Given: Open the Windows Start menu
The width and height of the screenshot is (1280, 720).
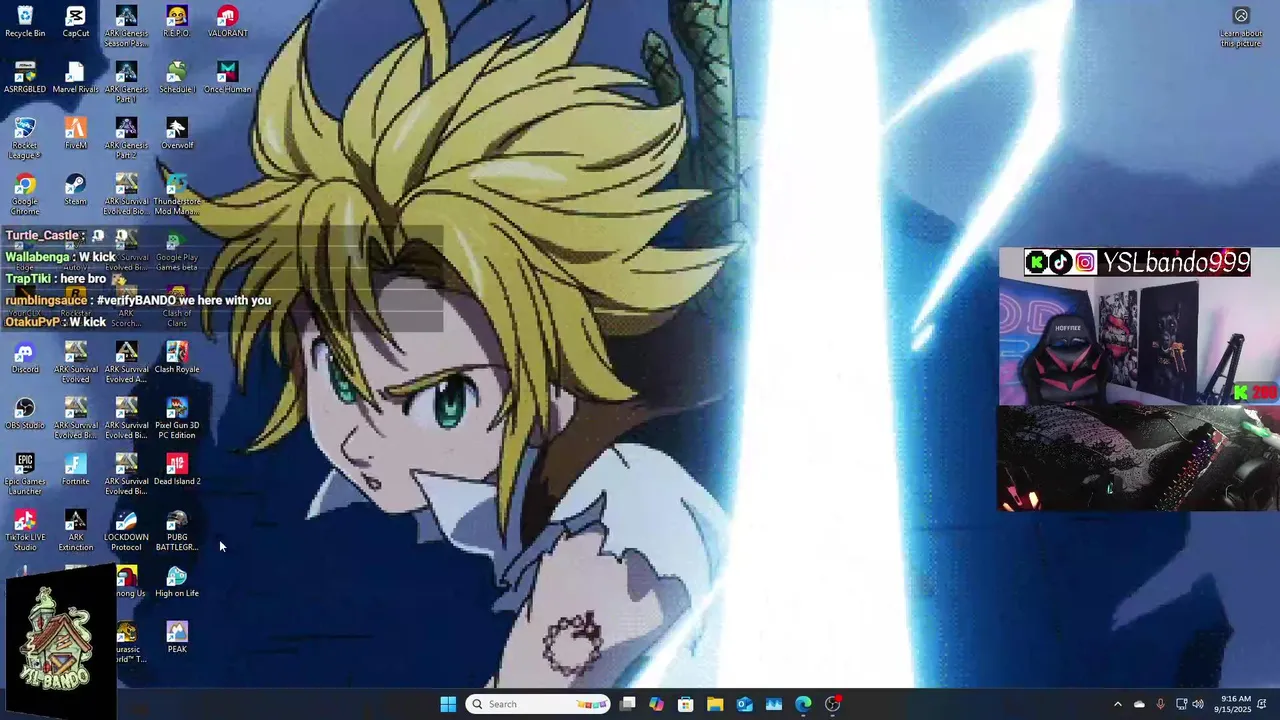Looking at the screenshot, I should coord(448,704).
